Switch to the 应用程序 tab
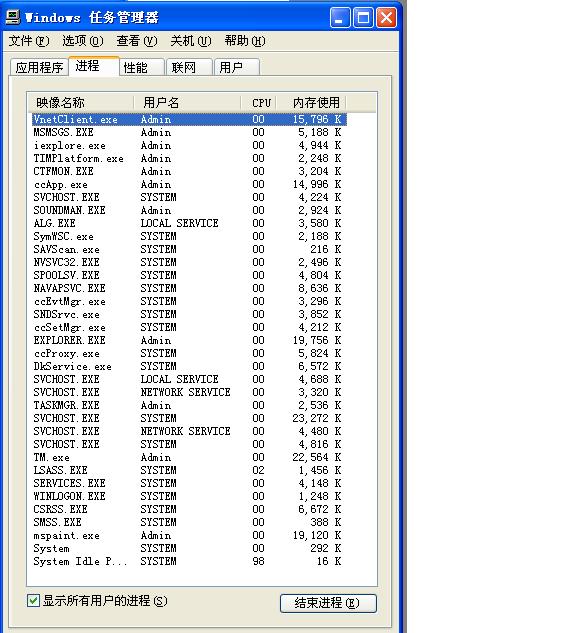This screenshot has width=576, height=633. 39,67
